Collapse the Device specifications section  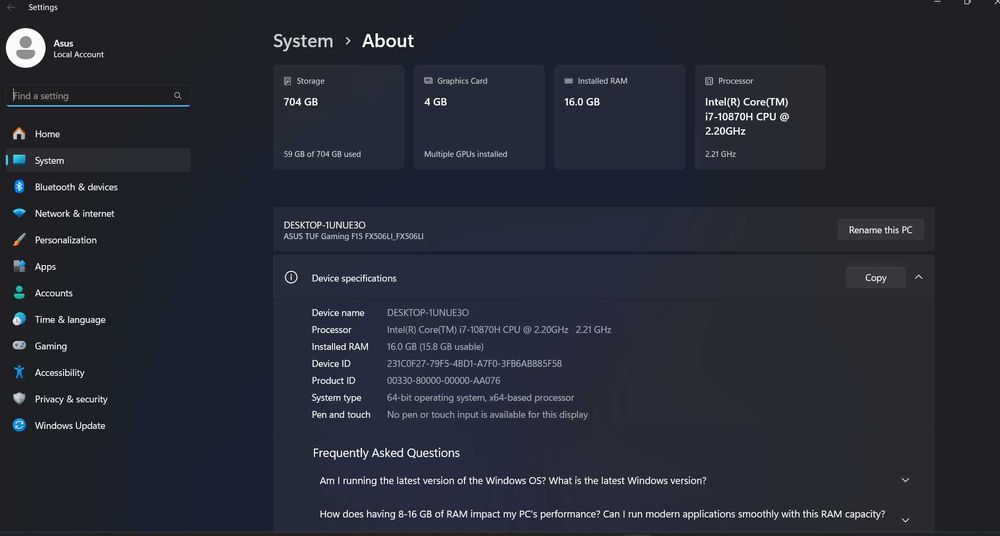coord(918,277)
